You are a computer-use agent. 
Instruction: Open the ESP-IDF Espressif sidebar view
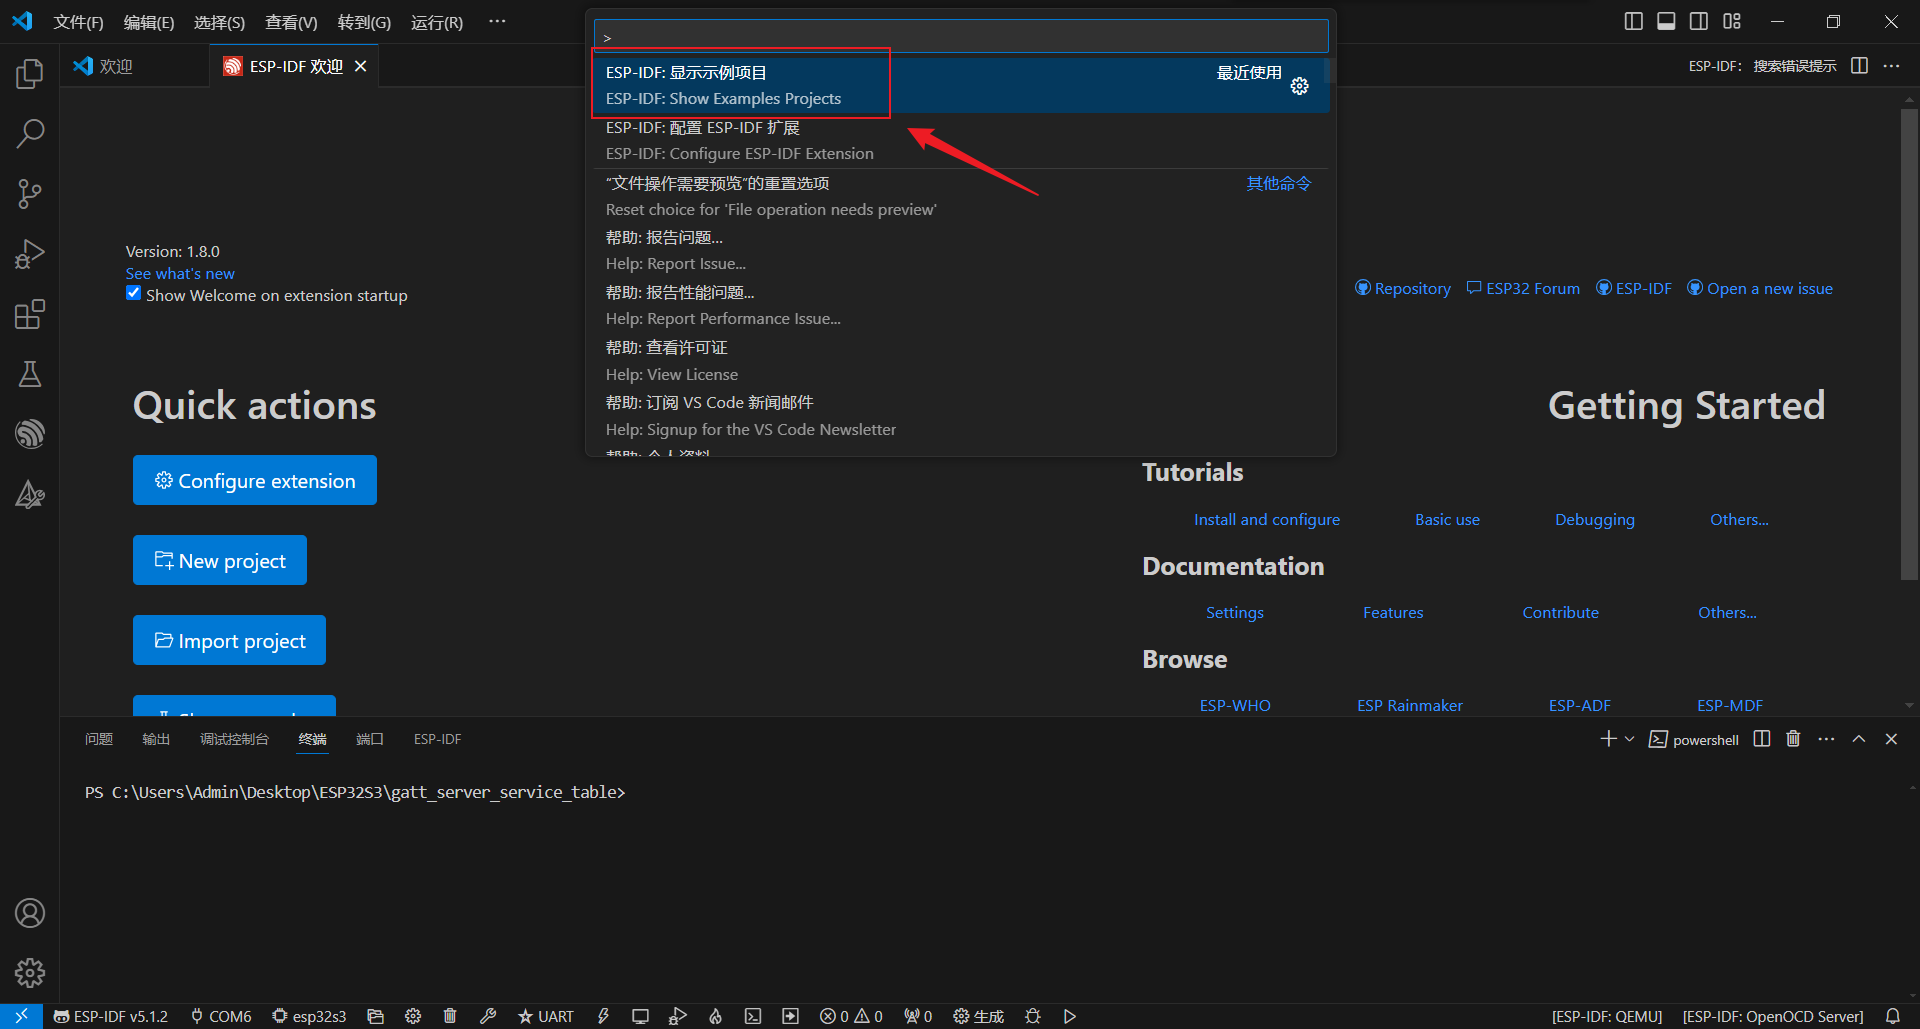tap(30, 434)
